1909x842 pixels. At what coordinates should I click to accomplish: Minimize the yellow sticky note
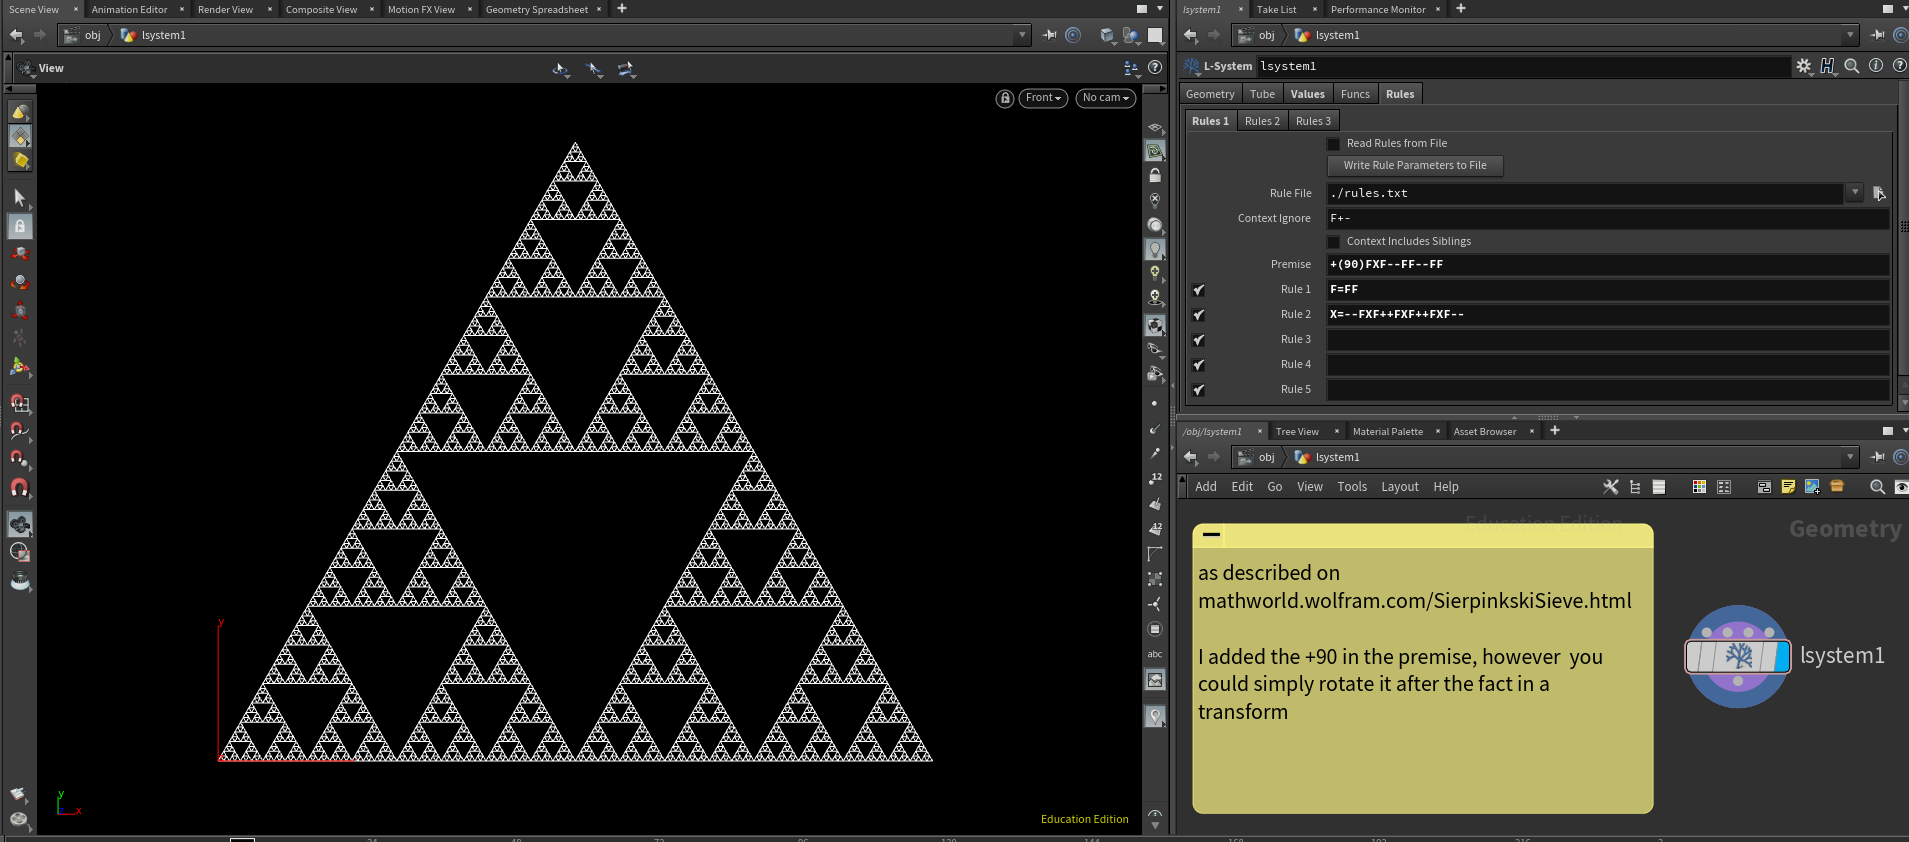[x=1211, y=535]
